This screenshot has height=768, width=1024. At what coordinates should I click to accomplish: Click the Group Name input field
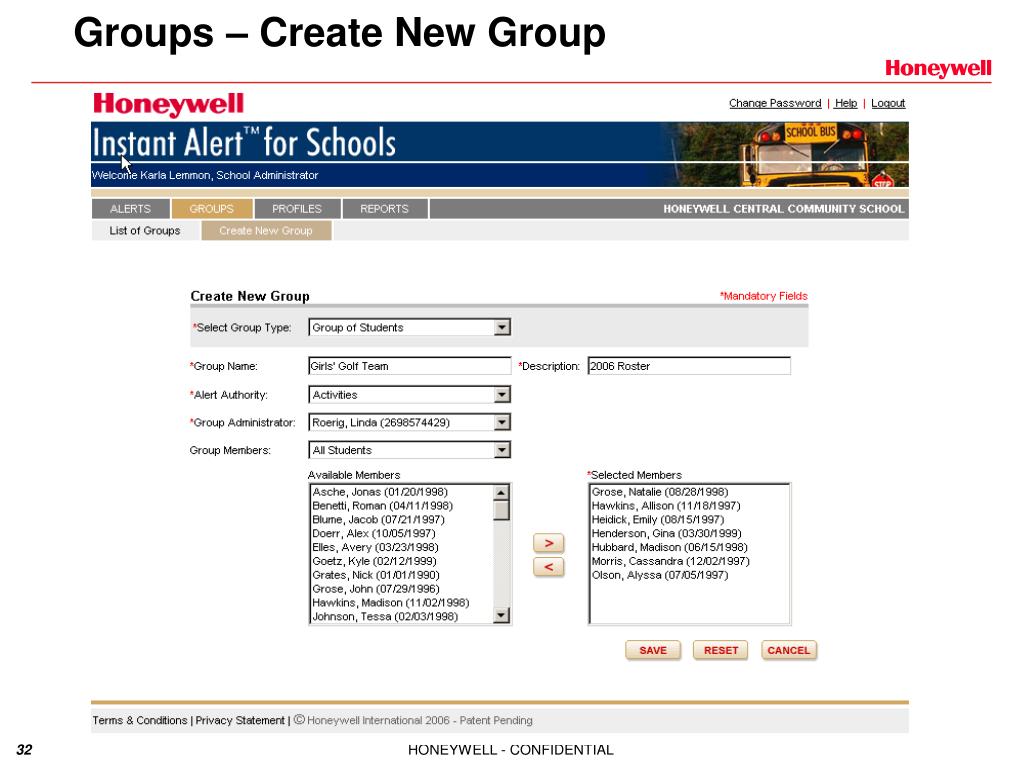click(409, 366)
